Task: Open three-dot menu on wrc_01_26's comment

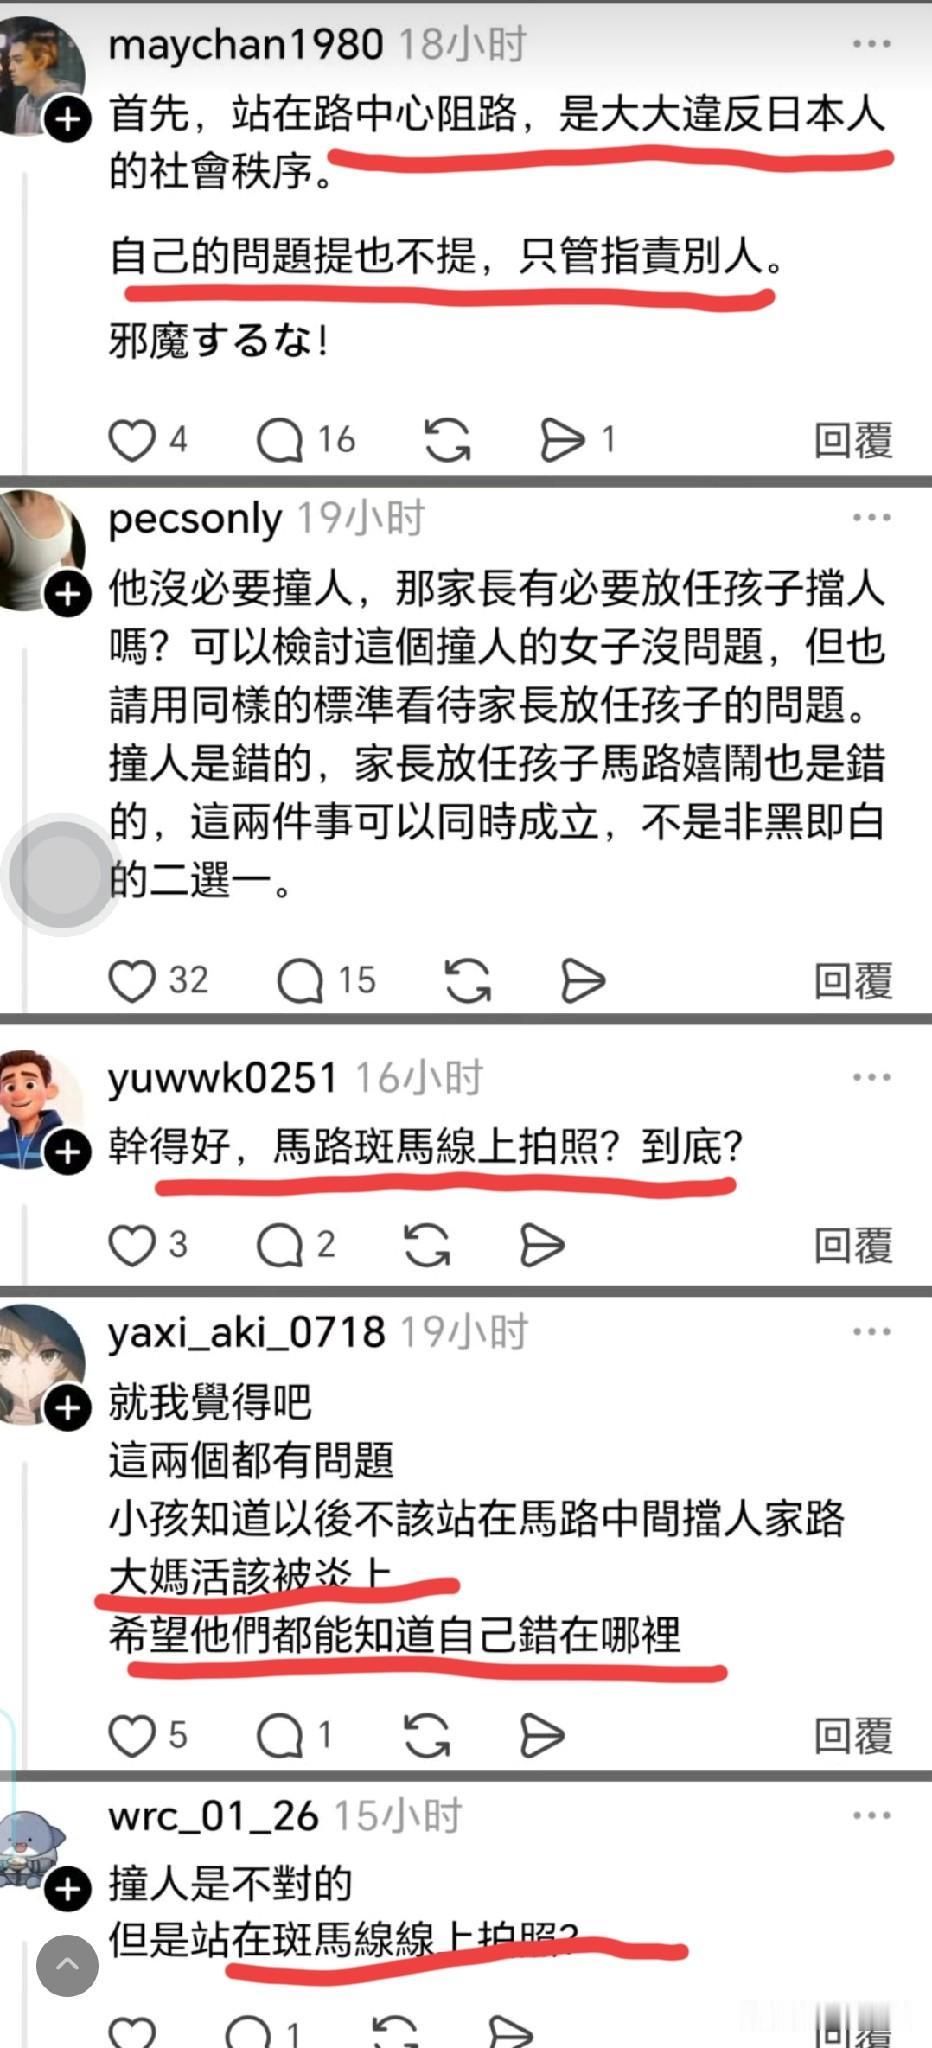Action: click(x=871, y=1815)
